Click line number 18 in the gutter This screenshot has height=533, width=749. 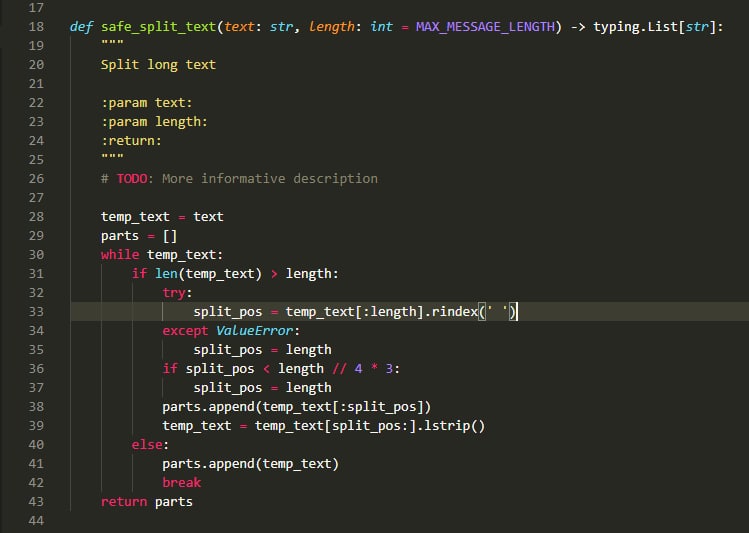pos(36,27)
